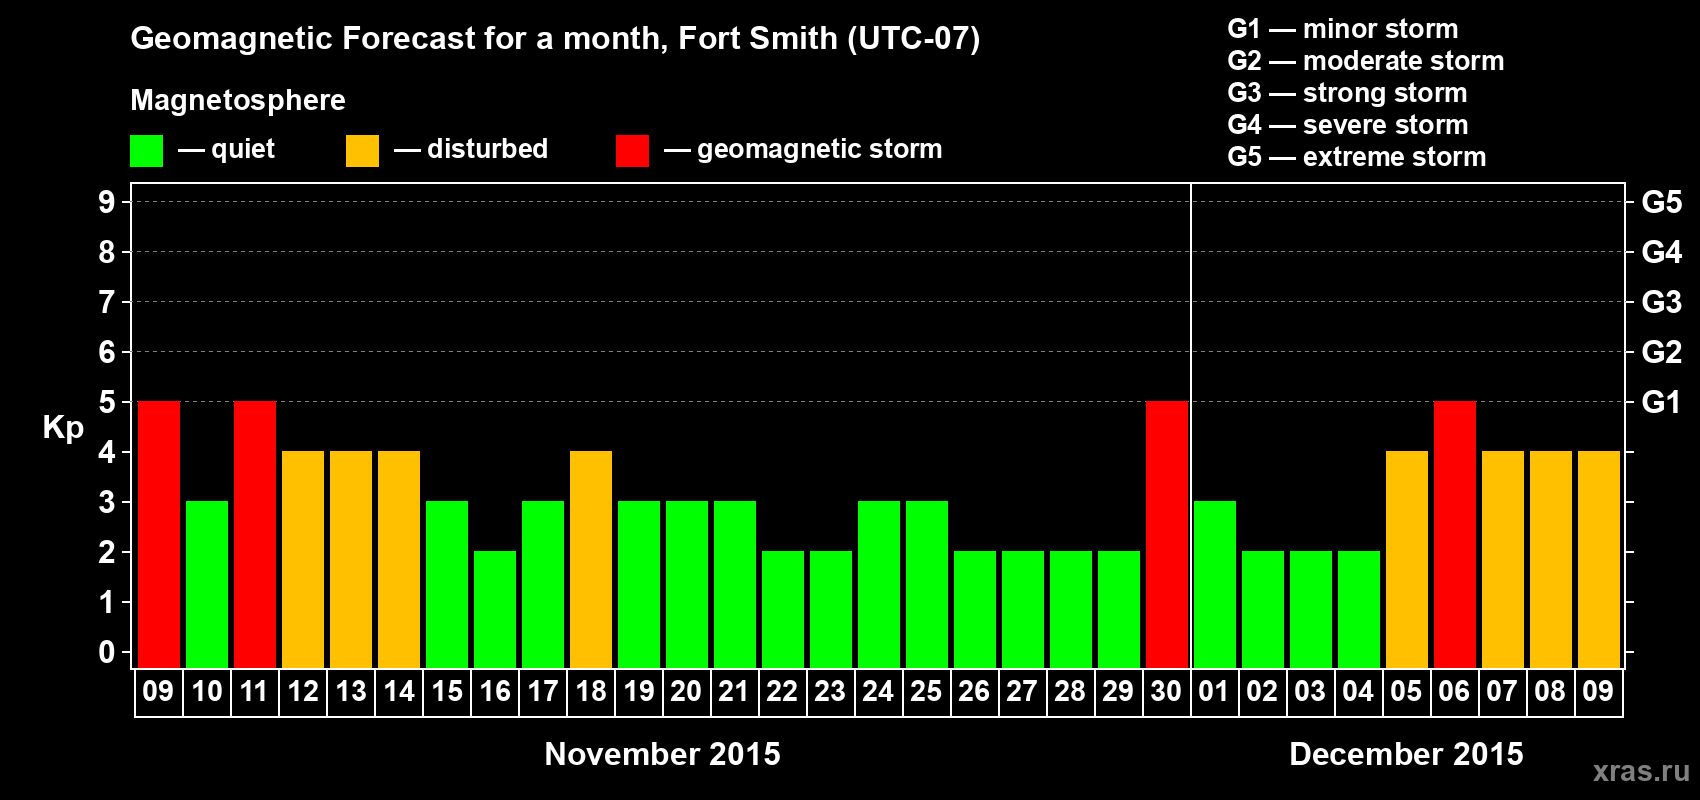Click the G1 right-axis label
Viewport: 1700px width, 800px height.
tap(1661, 402)
